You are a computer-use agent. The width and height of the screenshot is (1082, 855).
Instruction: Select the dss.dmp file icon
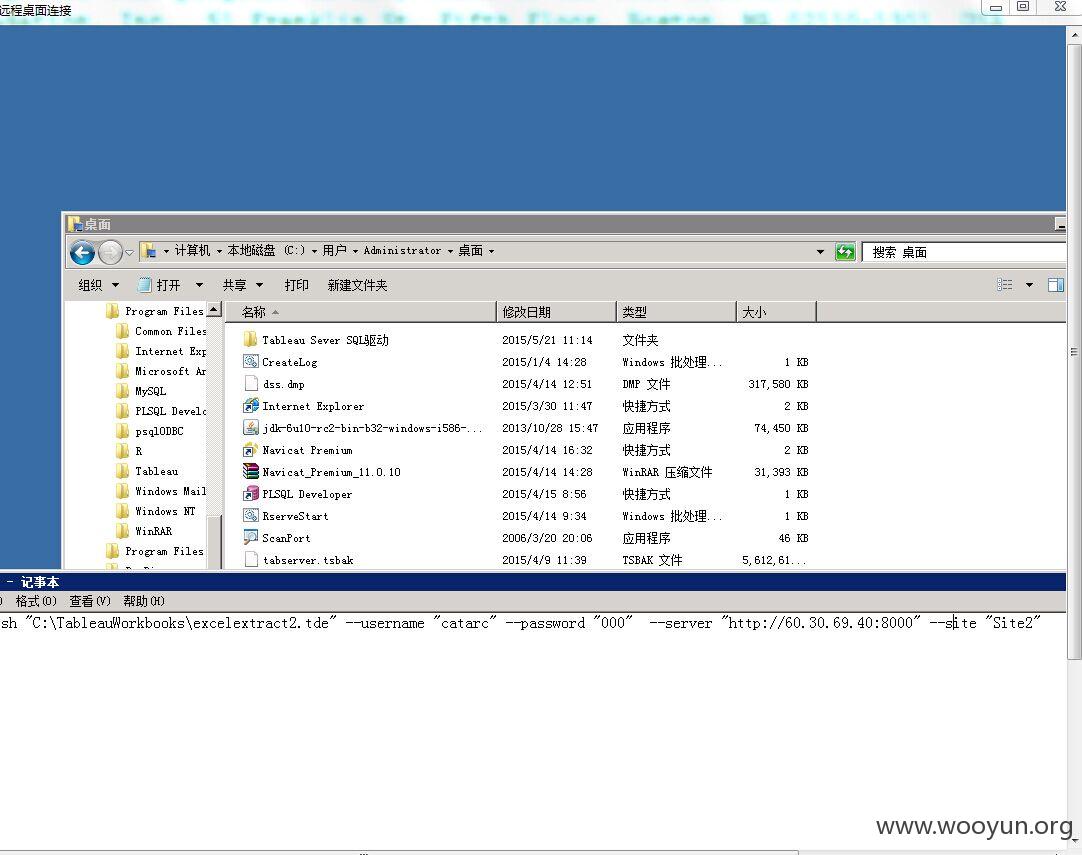click(251, 384)
